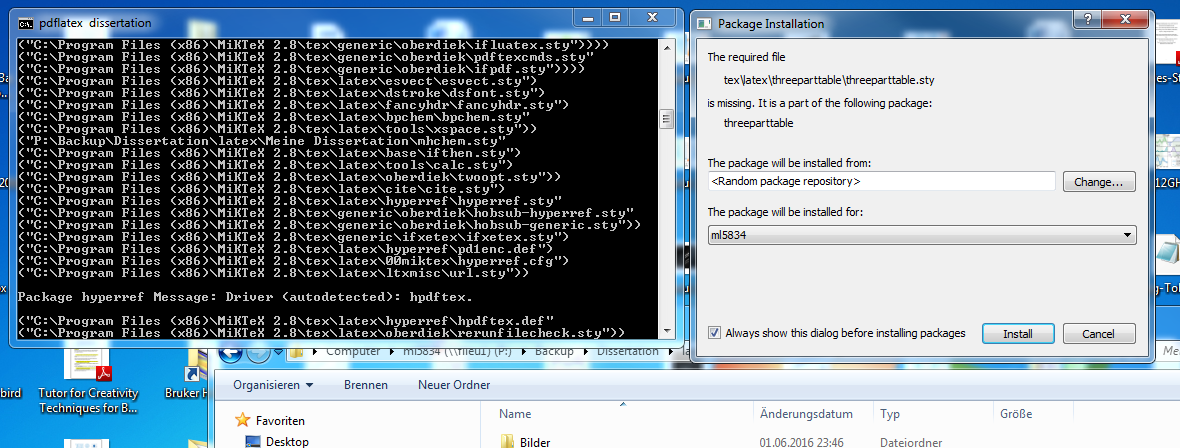Click Computer in Explorer address breadcrumb
The width and height of the screenshot is (1180, 448).
pyautogui.click(x=354, y=352)
